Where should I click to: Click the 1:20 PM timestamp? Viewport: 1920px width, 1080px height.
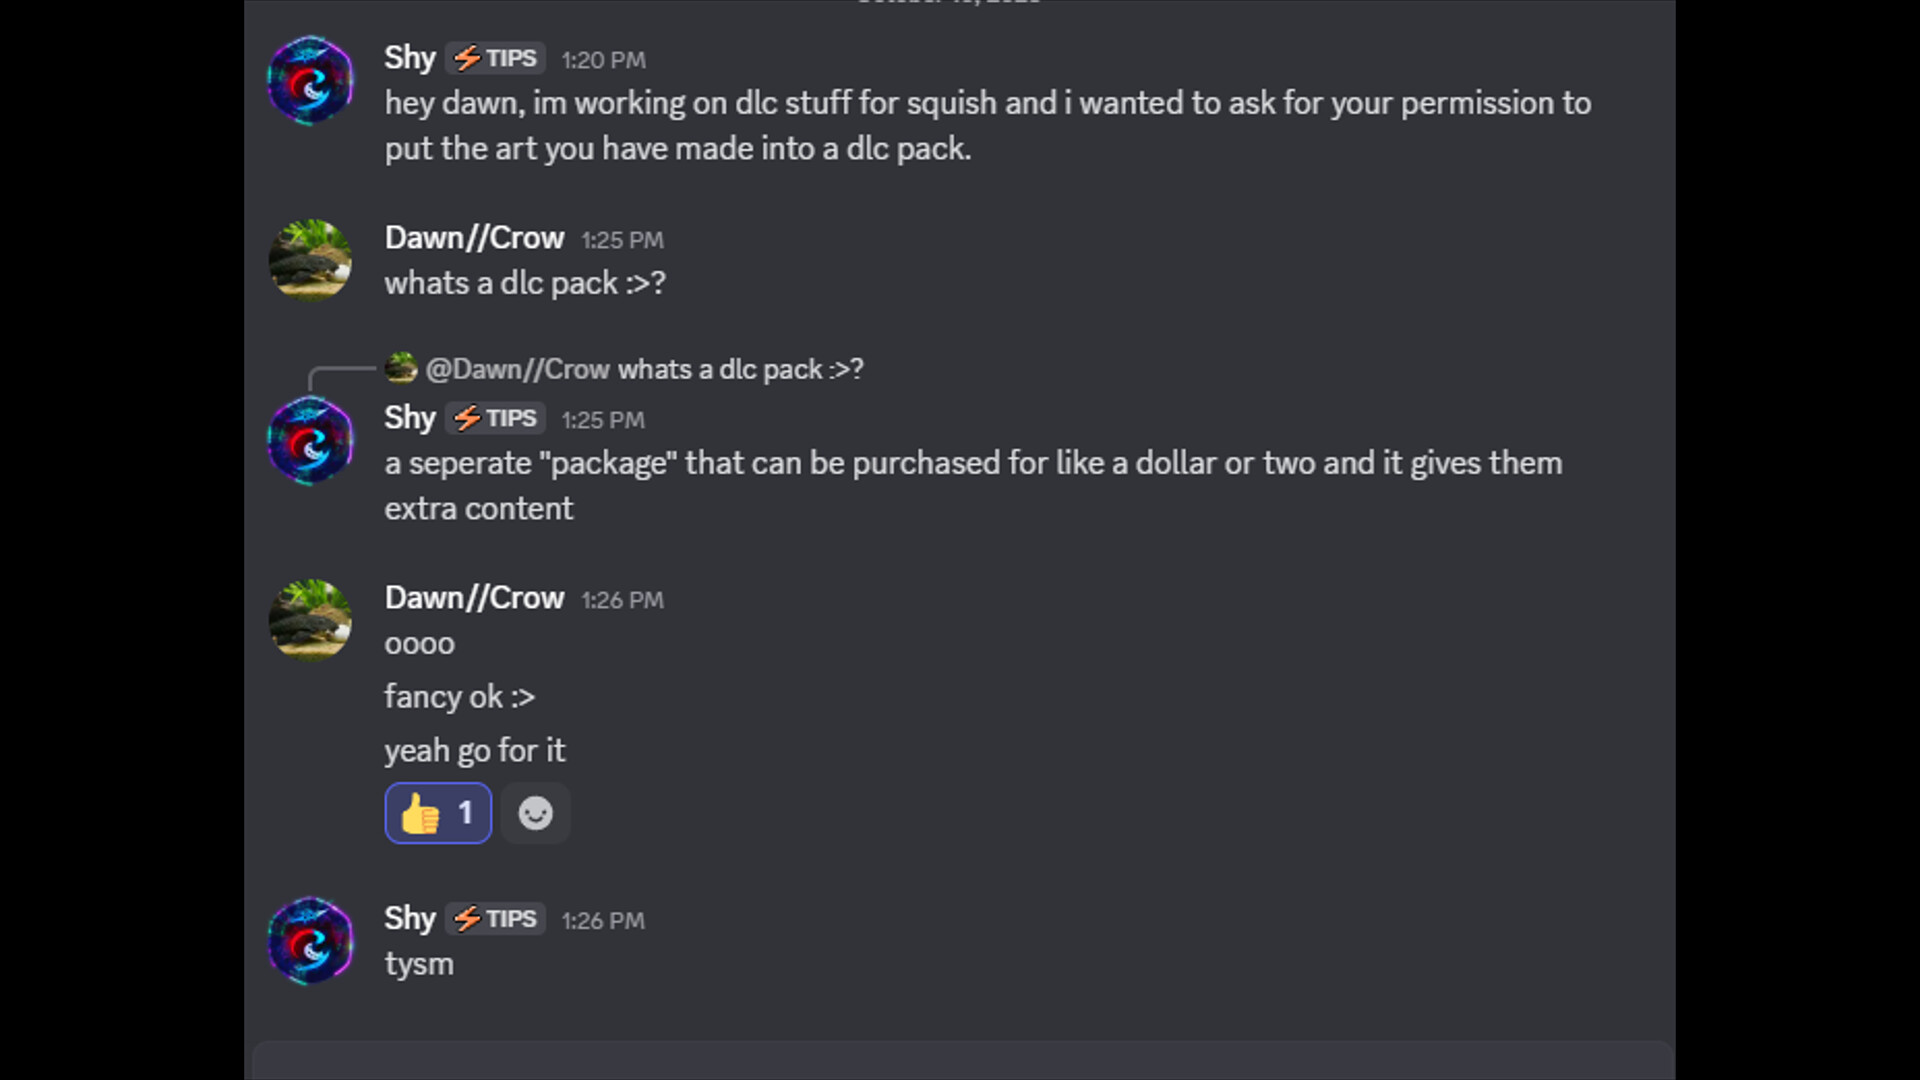603,60
